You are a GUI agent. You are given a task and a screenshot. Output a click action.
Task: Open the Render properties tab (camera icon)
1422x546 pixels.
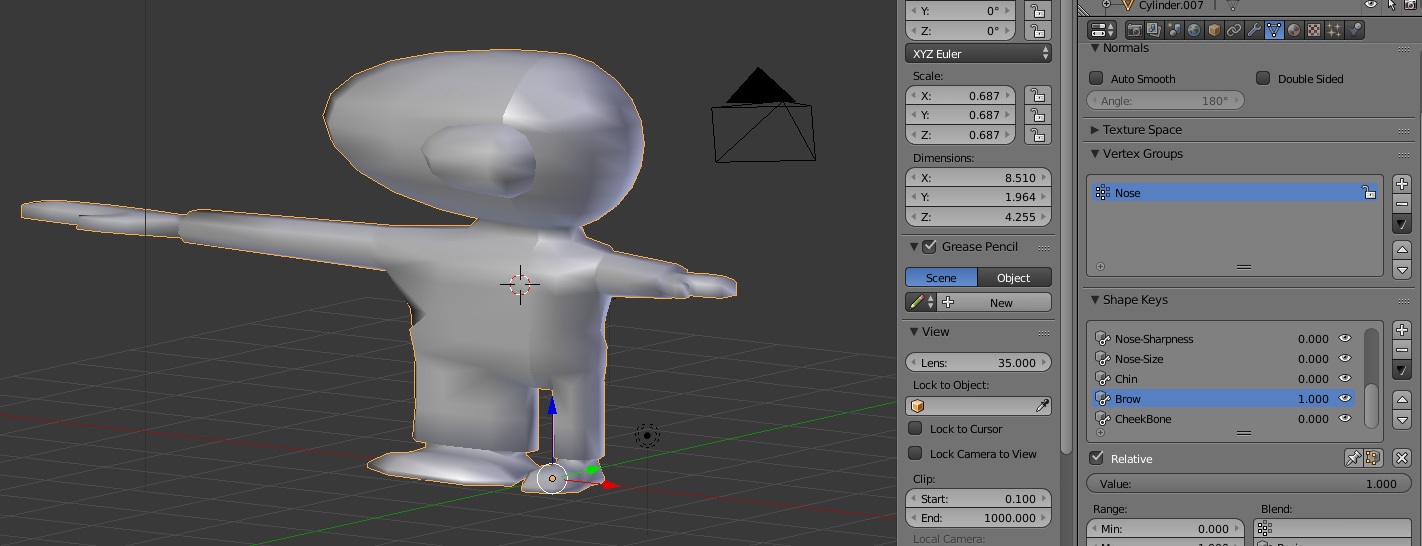click(x=1134, y=30)
